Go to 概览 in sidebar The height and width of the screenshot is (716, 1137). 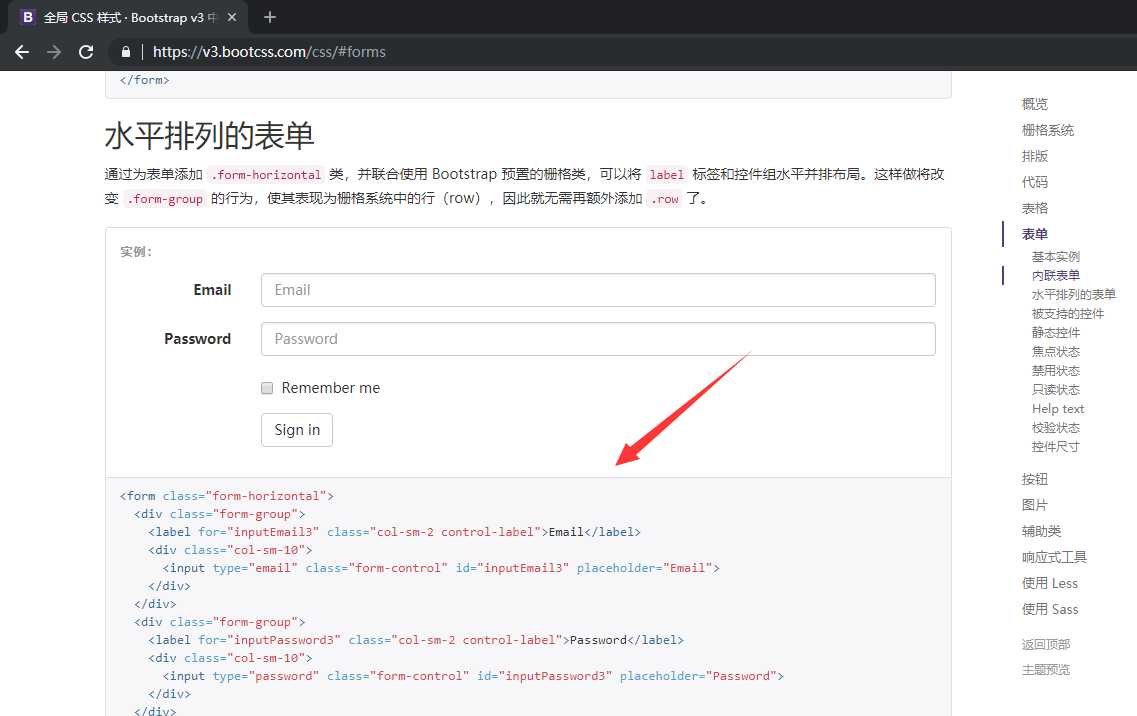[1035, 104]
